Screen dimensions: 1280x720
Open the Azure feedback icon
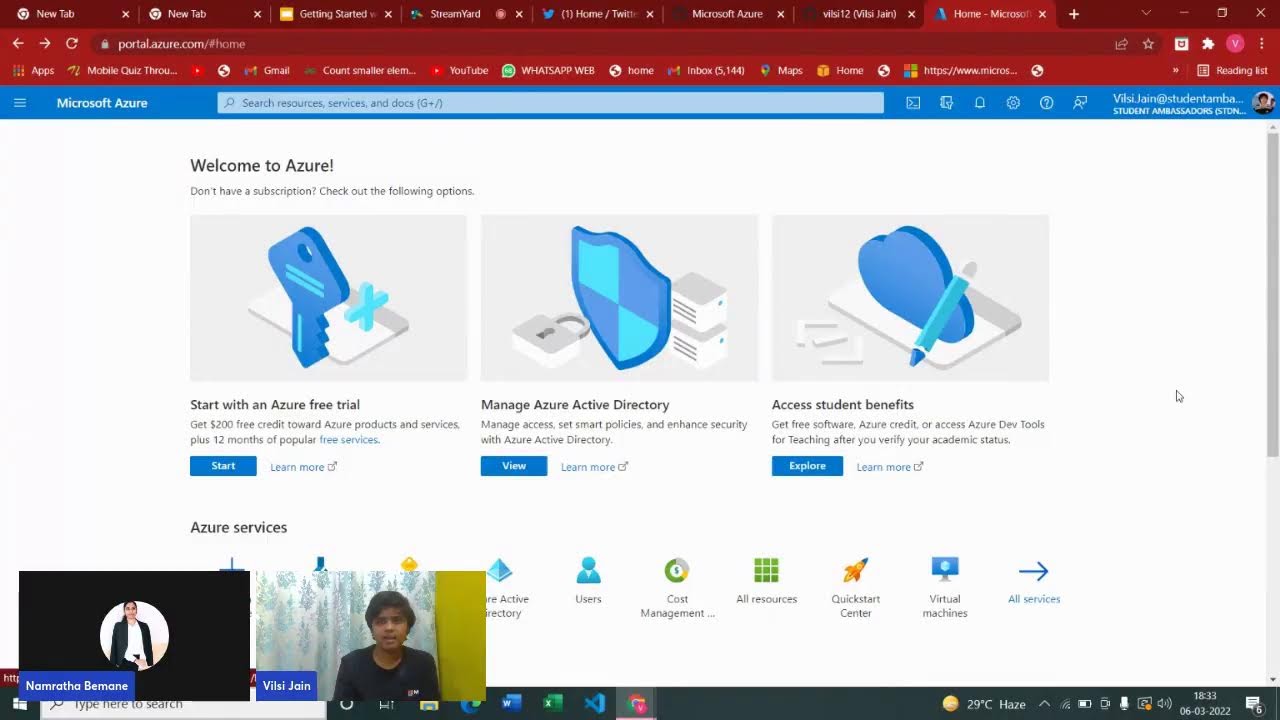pos(1080,103)
